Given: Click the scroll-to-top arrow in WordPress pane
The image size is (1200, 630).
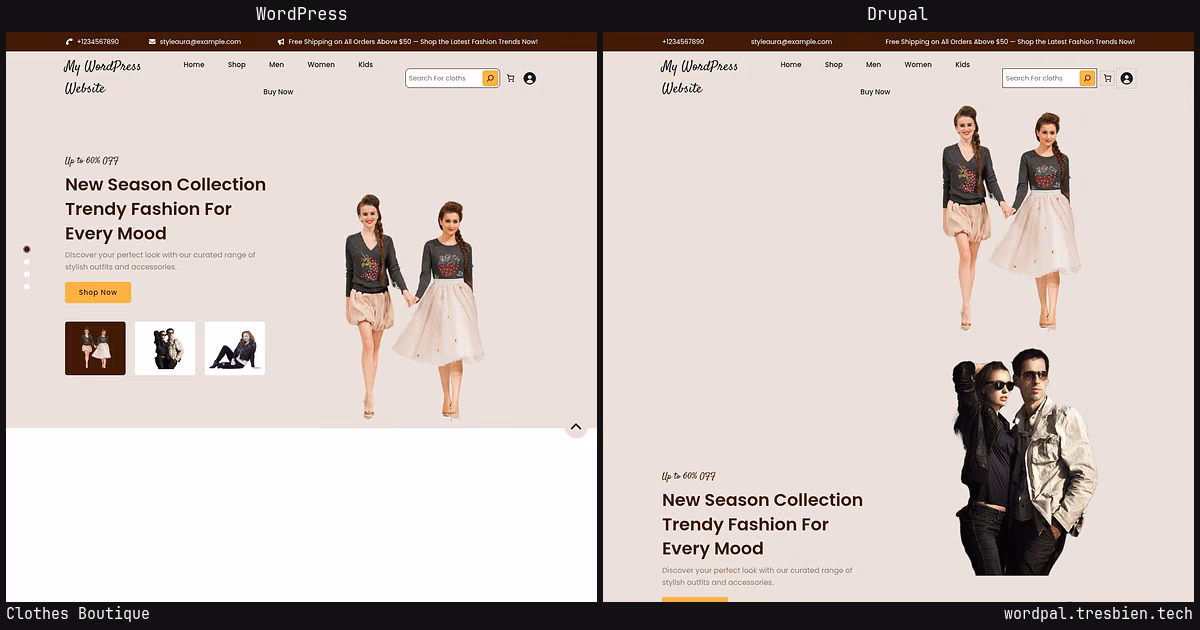Looking at the screenshot, I should (576, 428).
